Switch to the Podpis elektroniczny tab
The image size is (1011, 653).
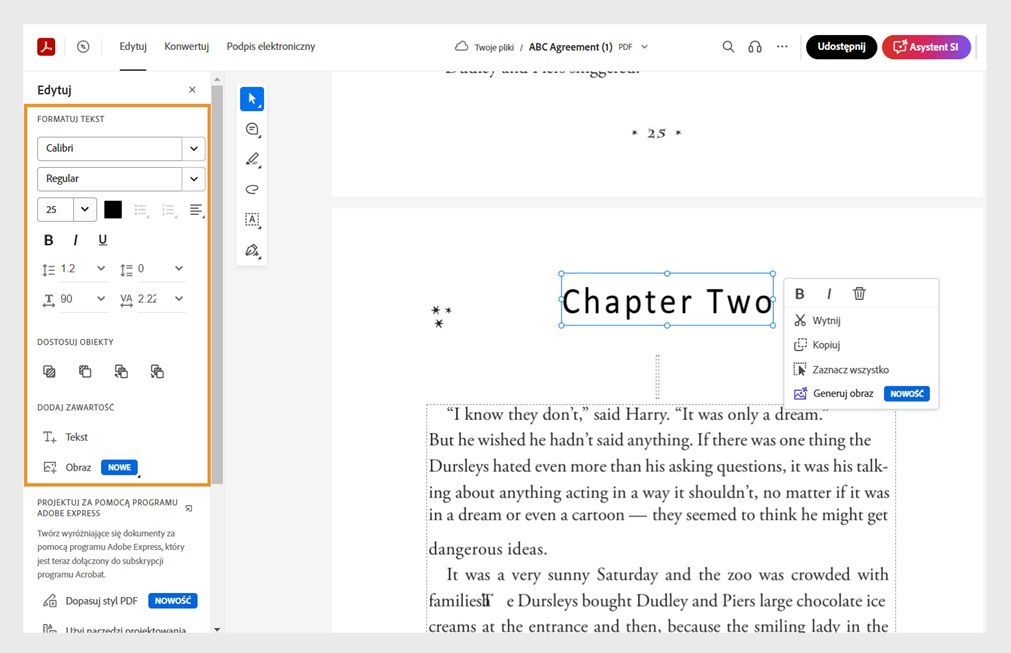(x=271, y=46)
